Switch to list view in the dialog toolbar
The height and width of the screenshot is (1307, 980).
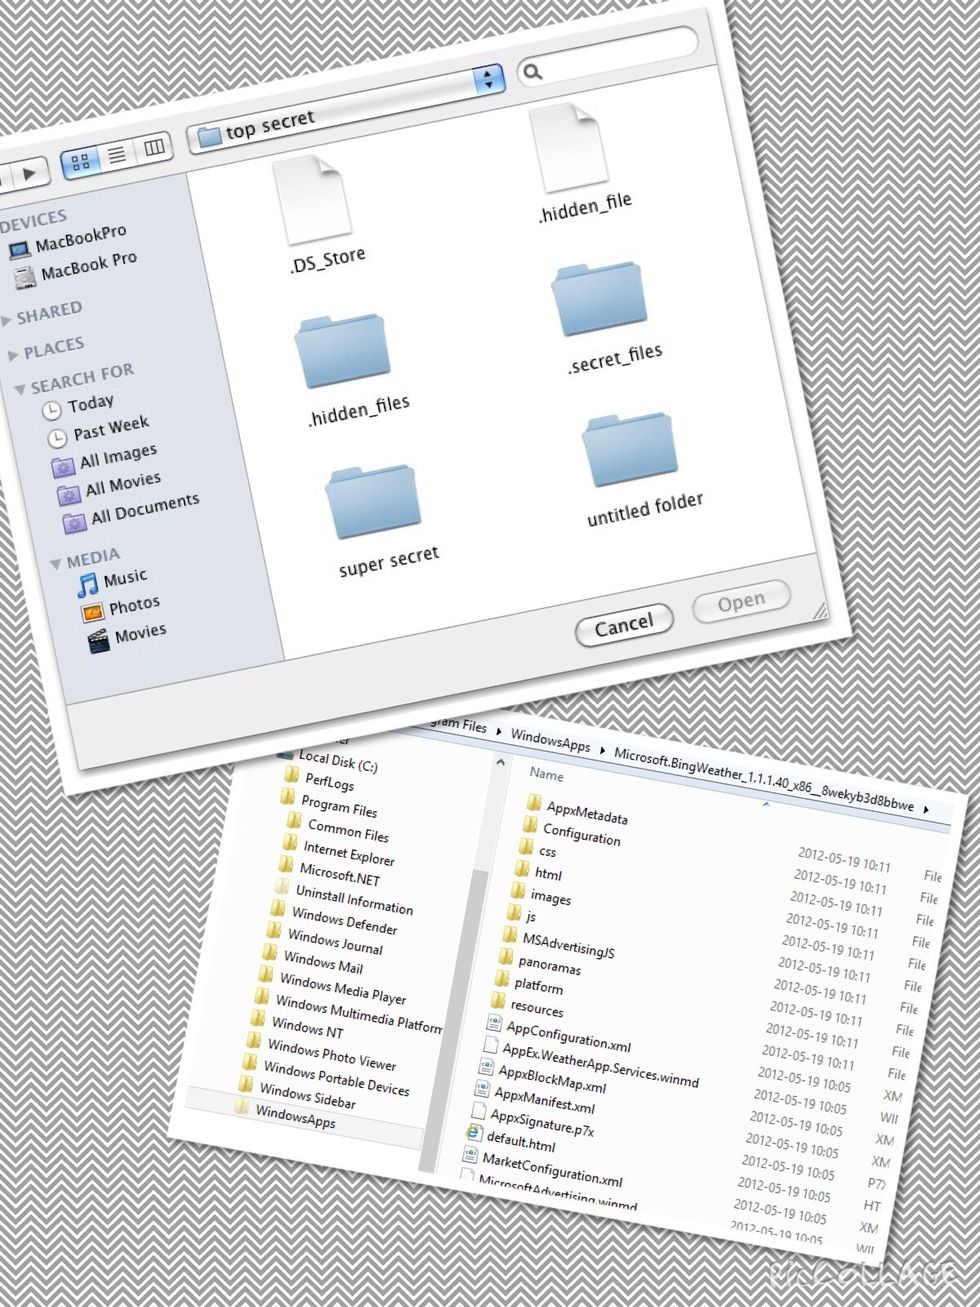[118, 153]
